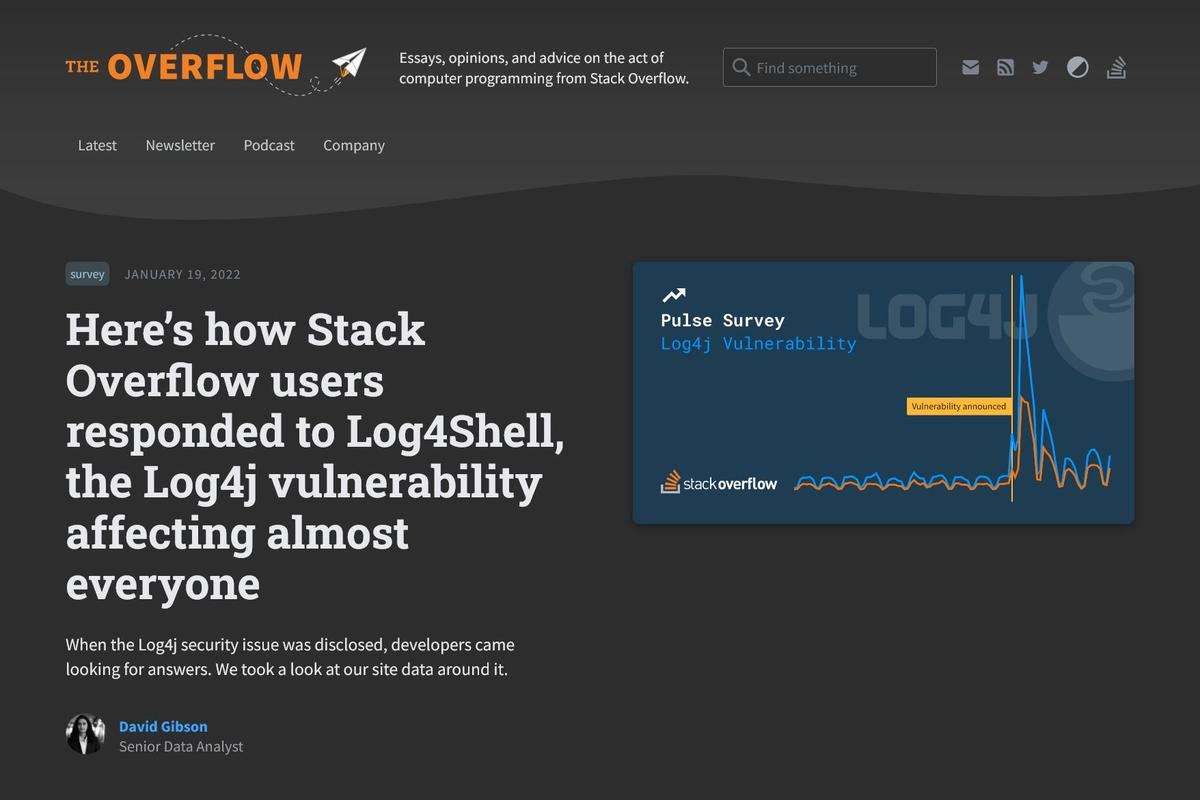Screen dimensions: 1200x800
Task: Click the JANUARY 19, 2022 date text
Action: click(x=182, y=274)
